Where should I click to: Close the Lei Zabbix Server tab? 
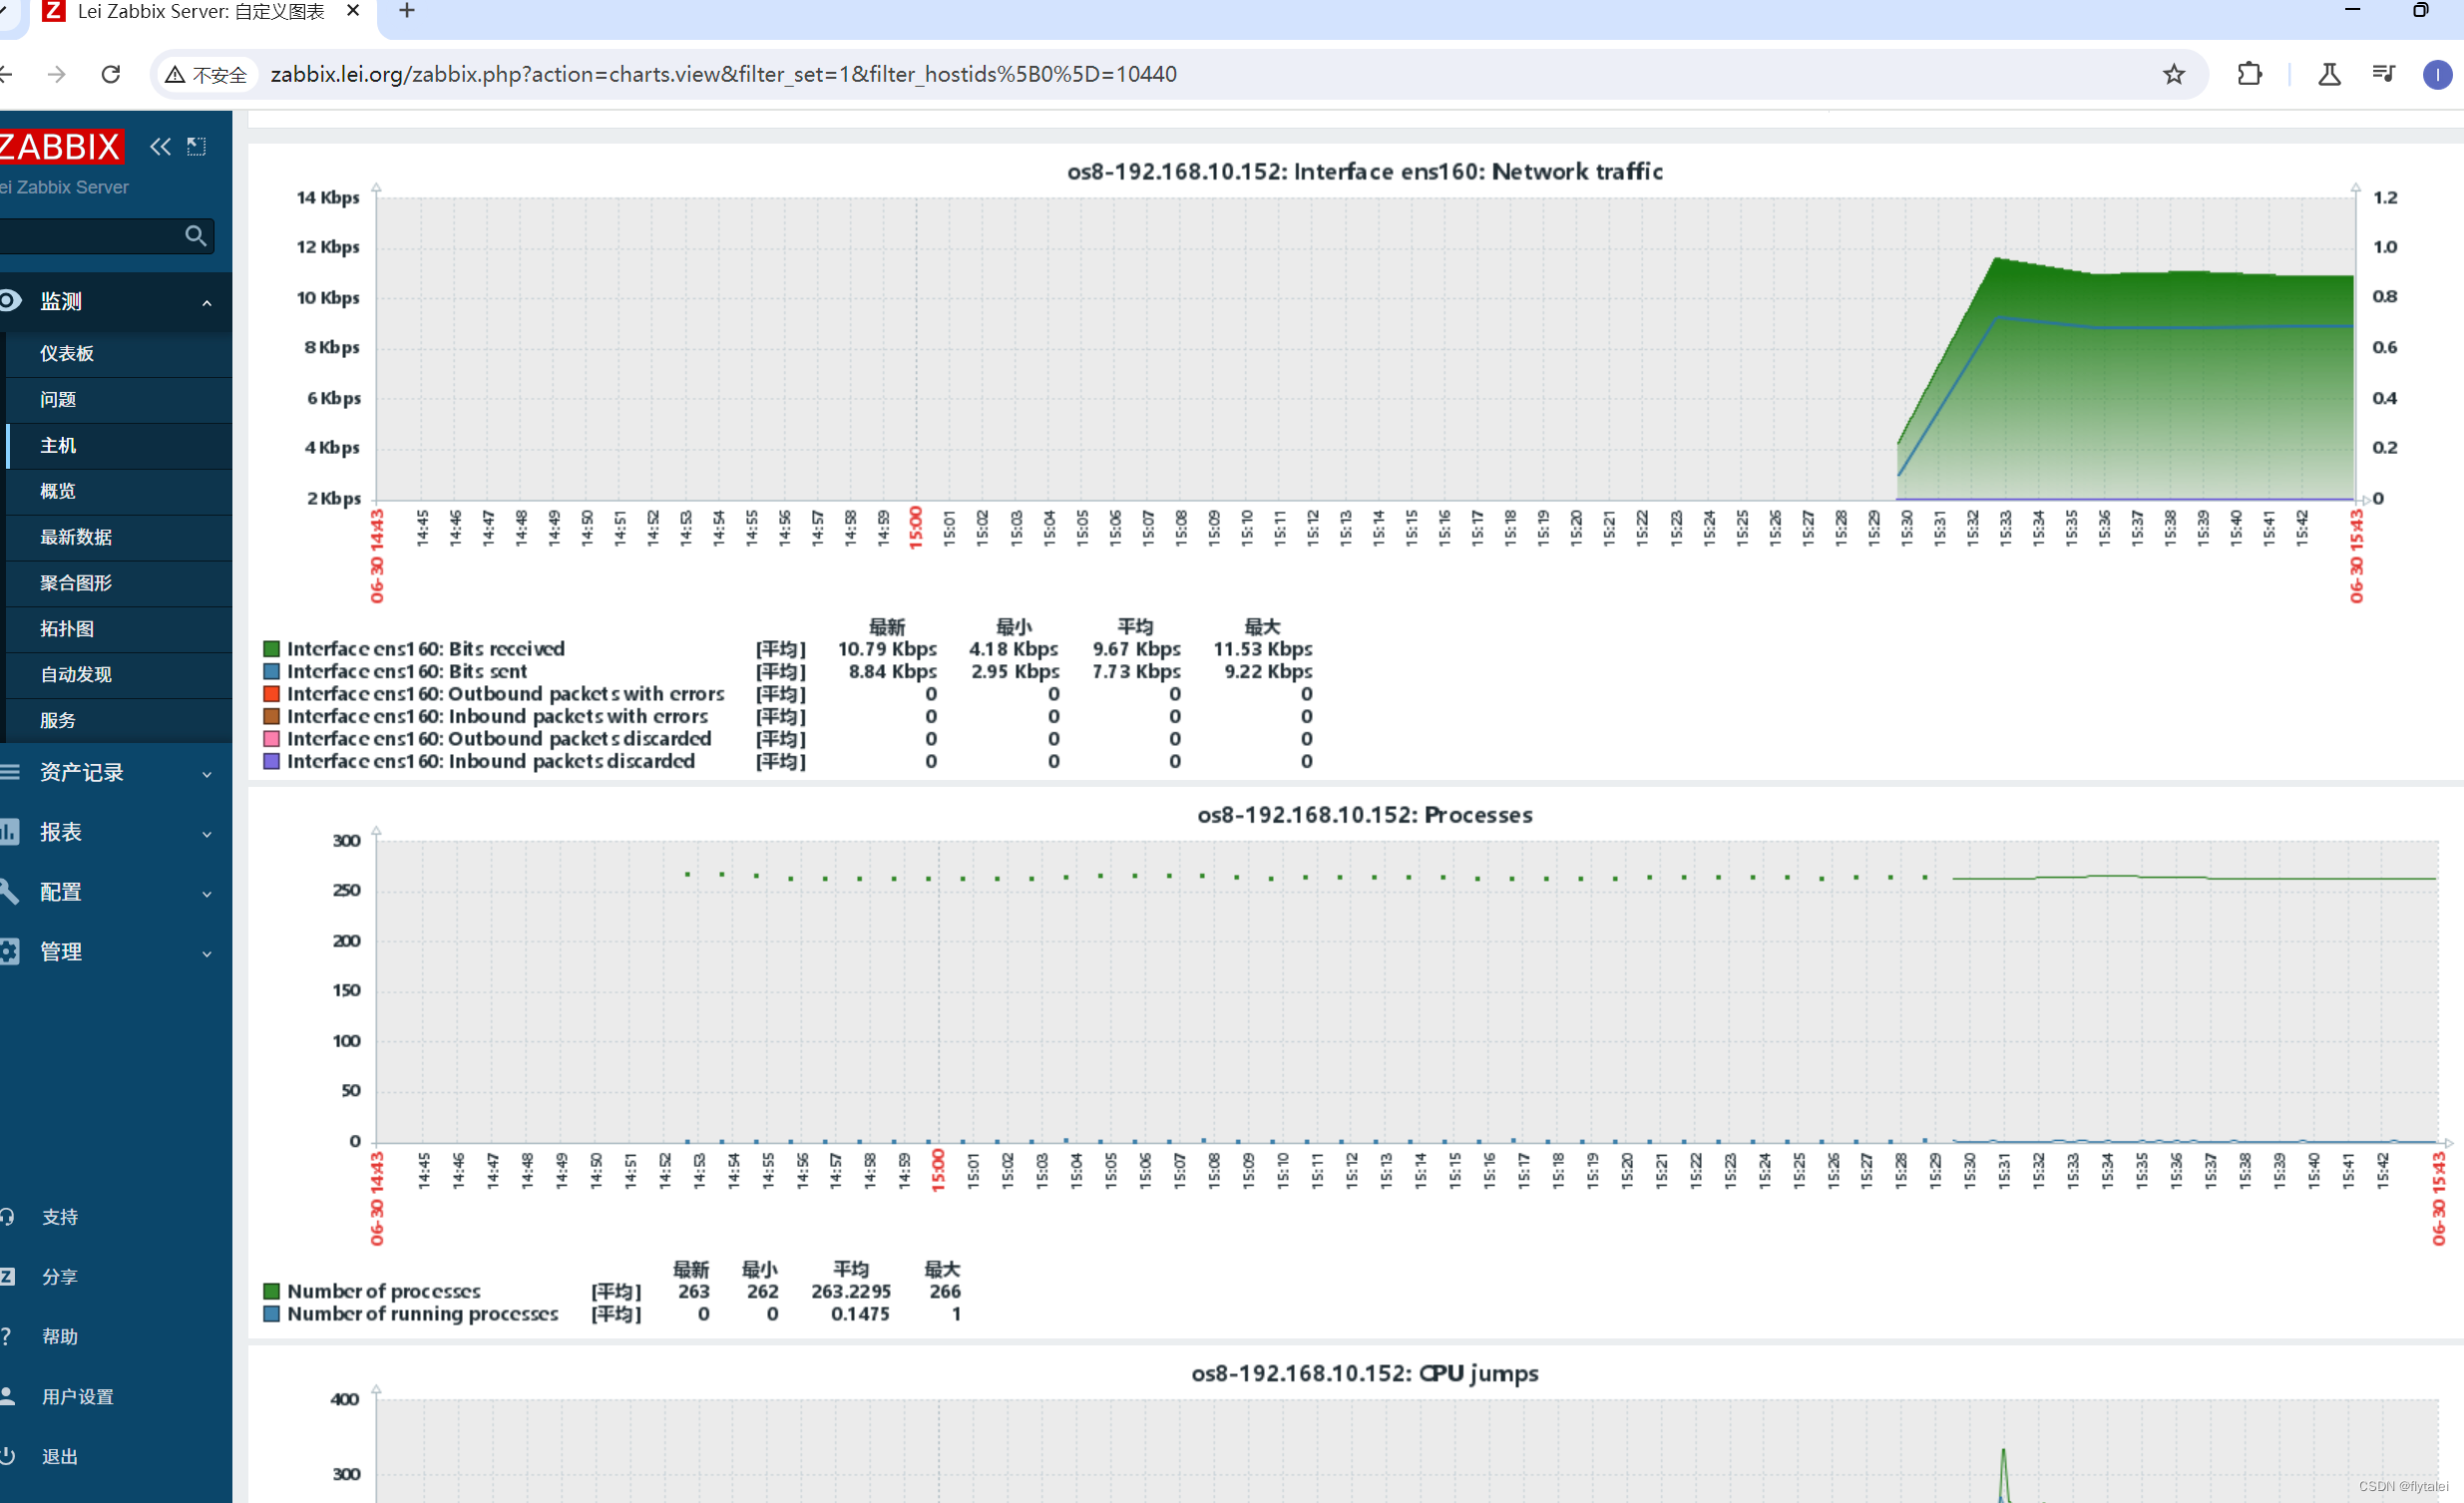352,11
